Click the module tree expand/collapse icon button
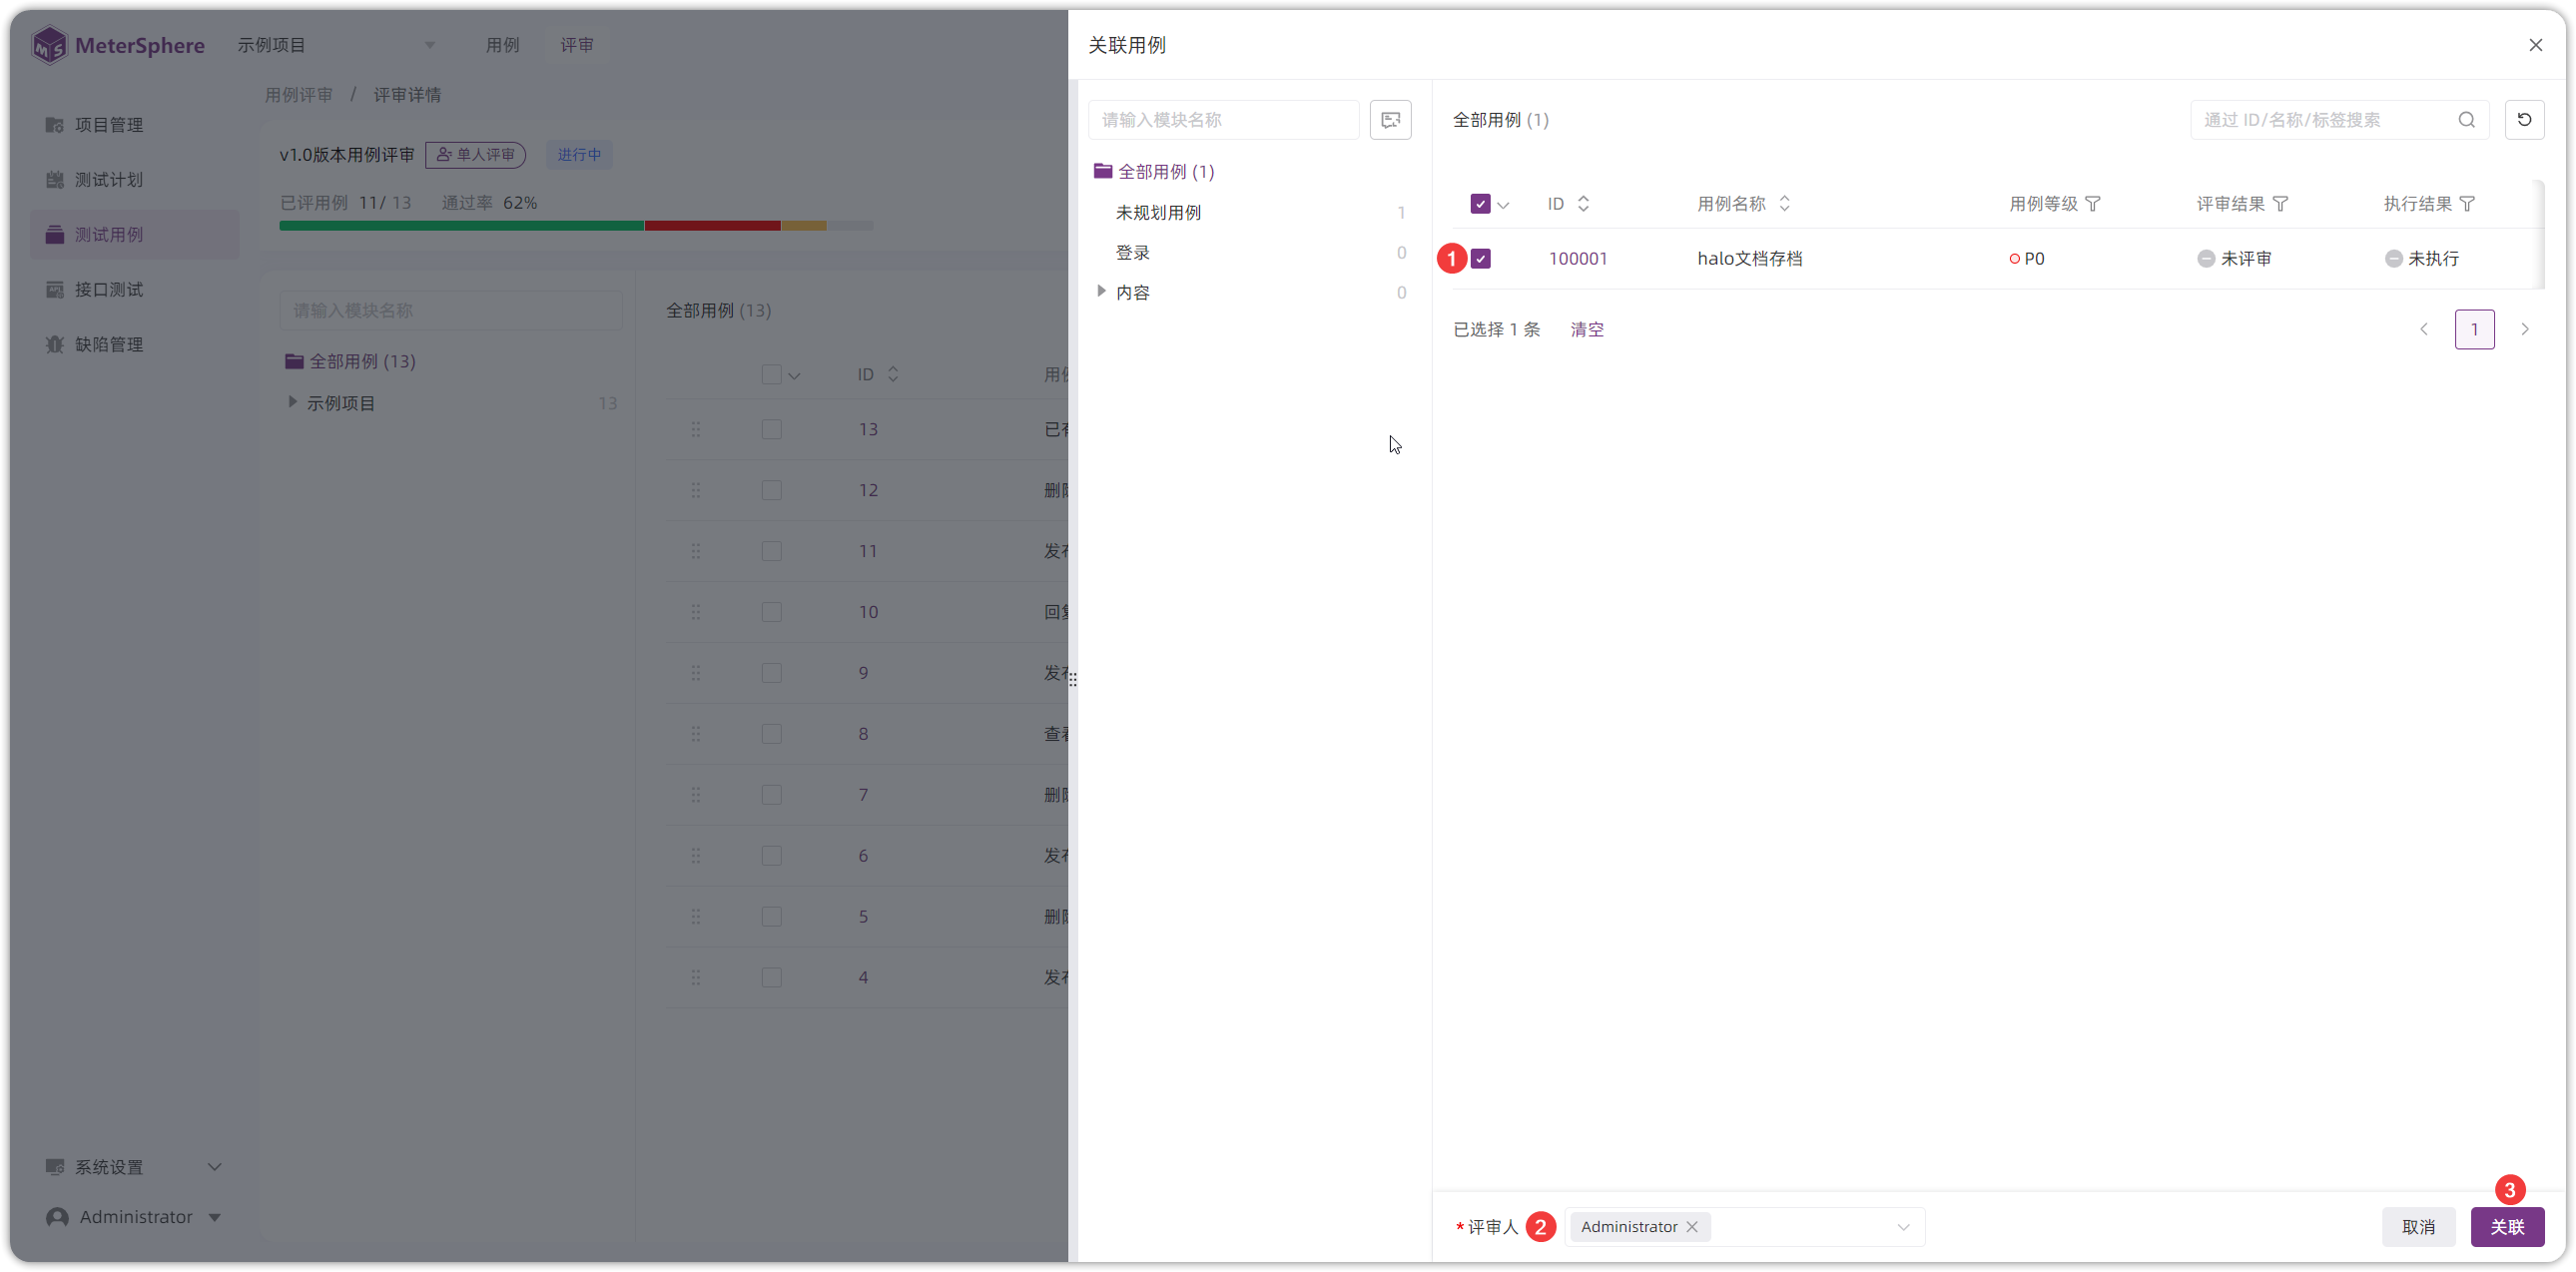 (x=1390, y=120)
